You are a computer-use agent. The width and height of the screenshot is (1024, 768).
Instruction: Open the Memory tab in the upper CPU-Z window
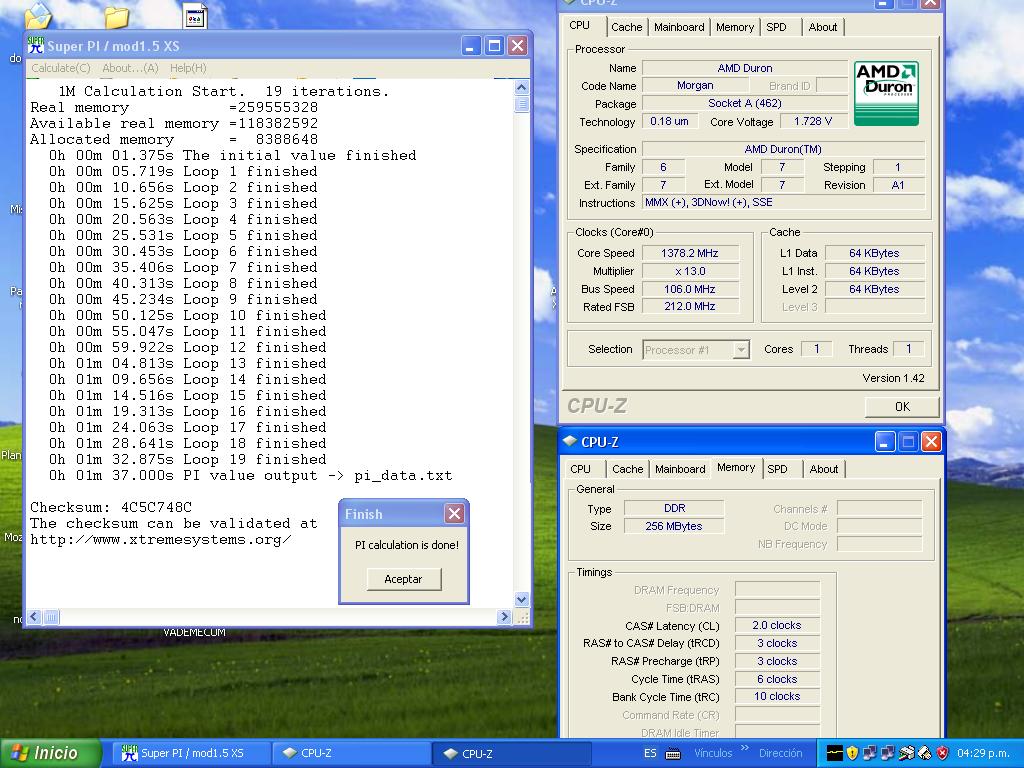pos(735,27)
